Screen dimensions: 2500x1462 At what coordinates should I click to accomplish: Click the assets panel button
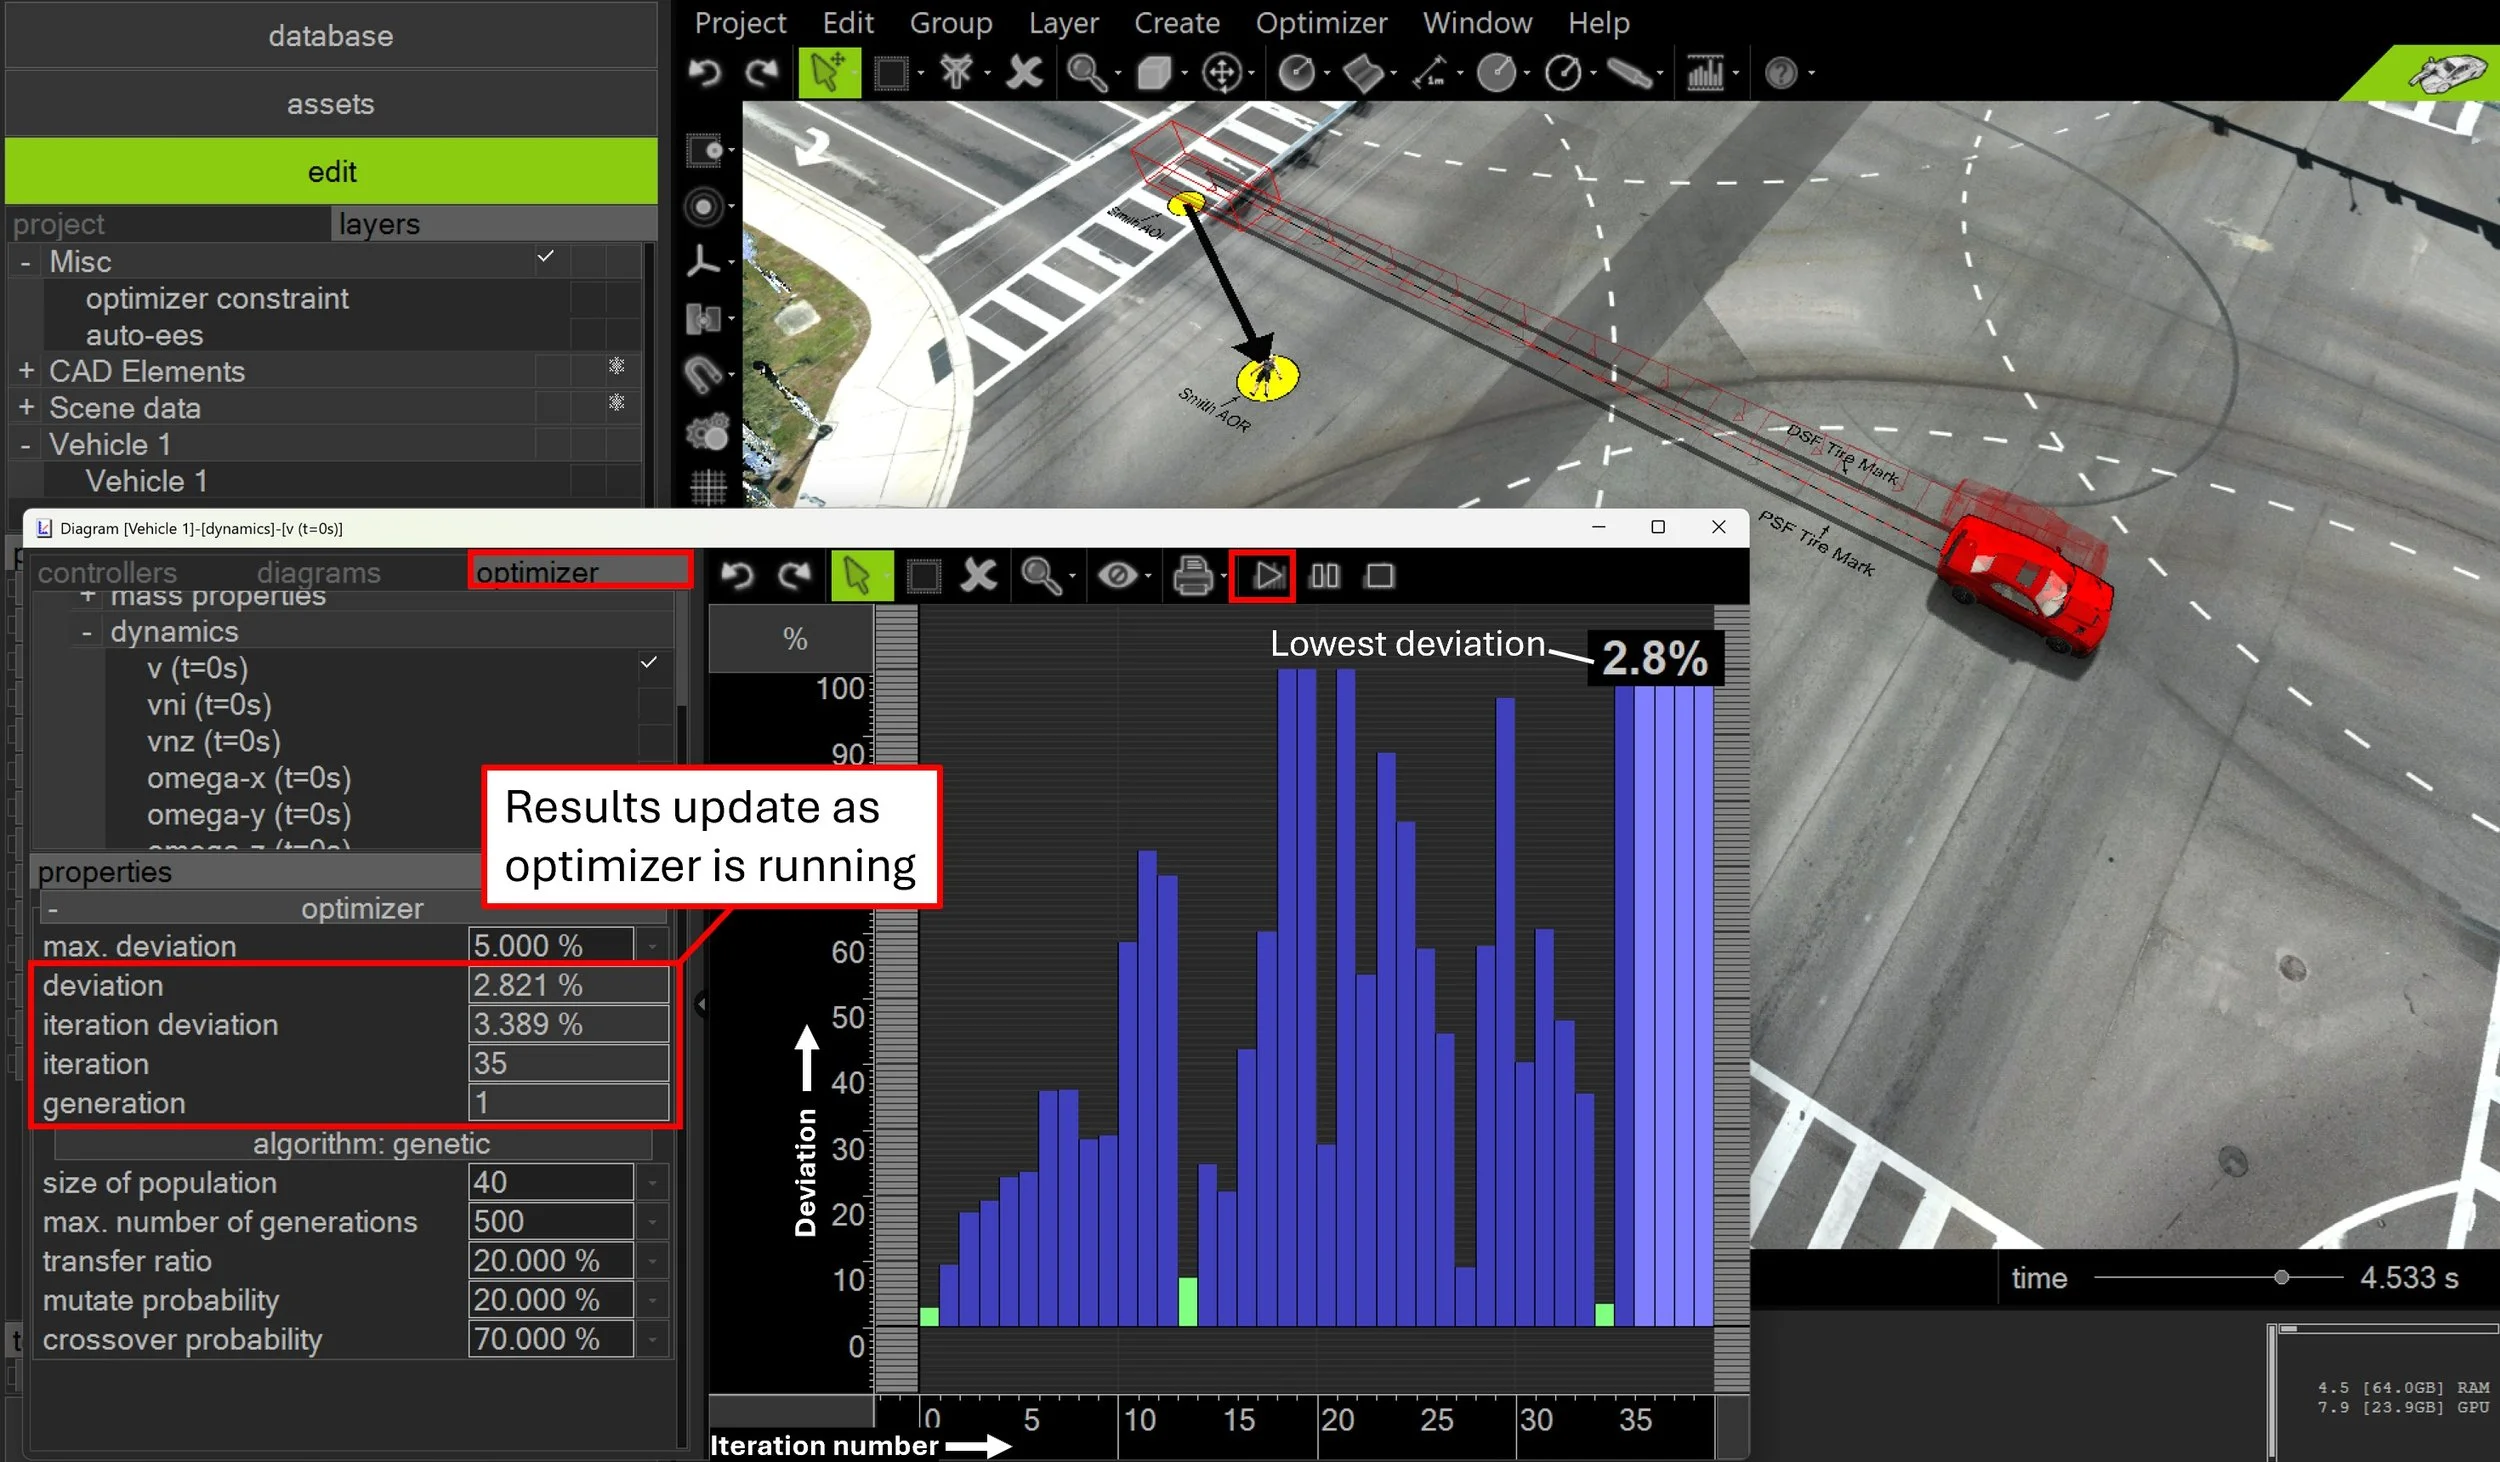coord(331,104)
